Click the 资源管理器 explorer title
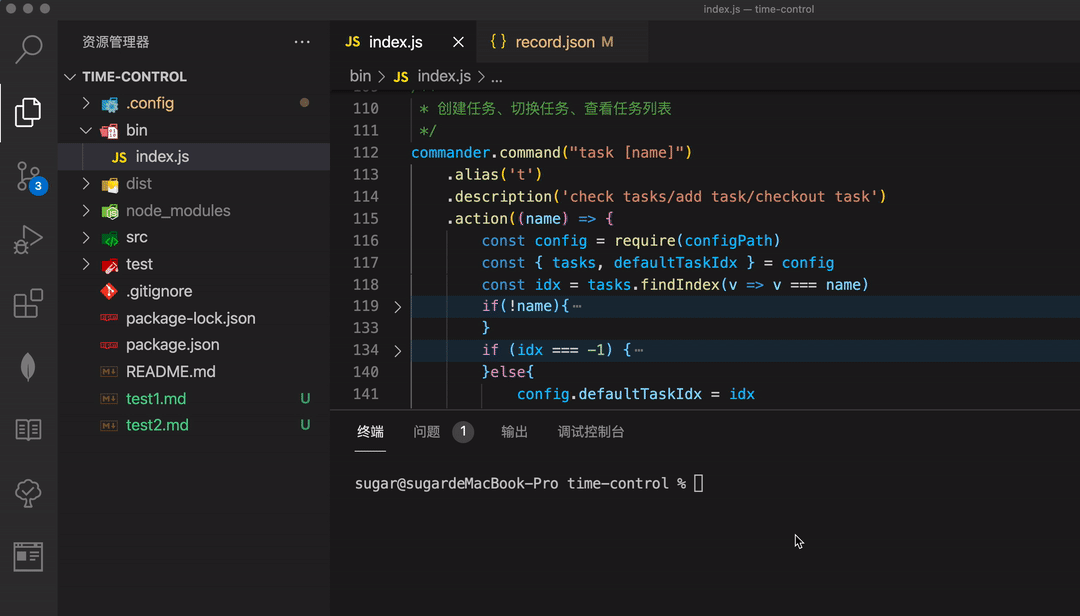This screenshot has height=616, width=1080. click(x=116, y=42)
